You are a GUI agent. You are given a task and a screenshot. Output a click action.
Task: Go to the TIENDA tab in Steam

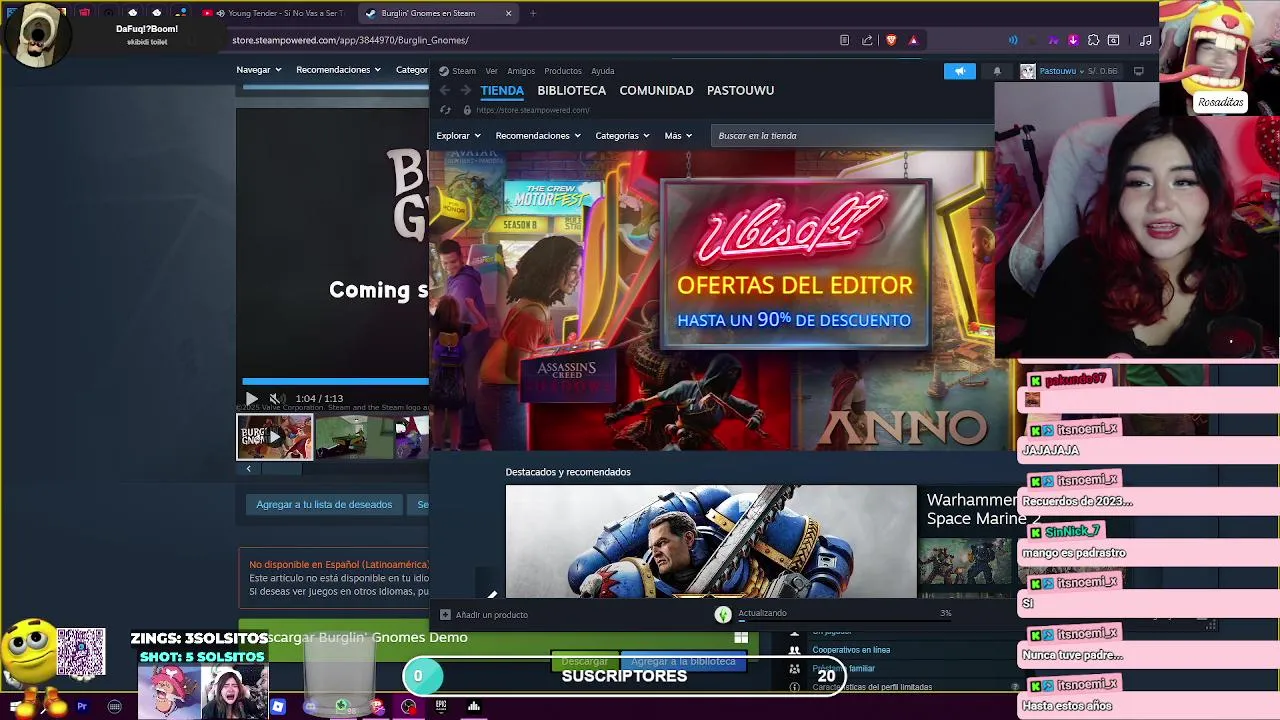point(502,90)
